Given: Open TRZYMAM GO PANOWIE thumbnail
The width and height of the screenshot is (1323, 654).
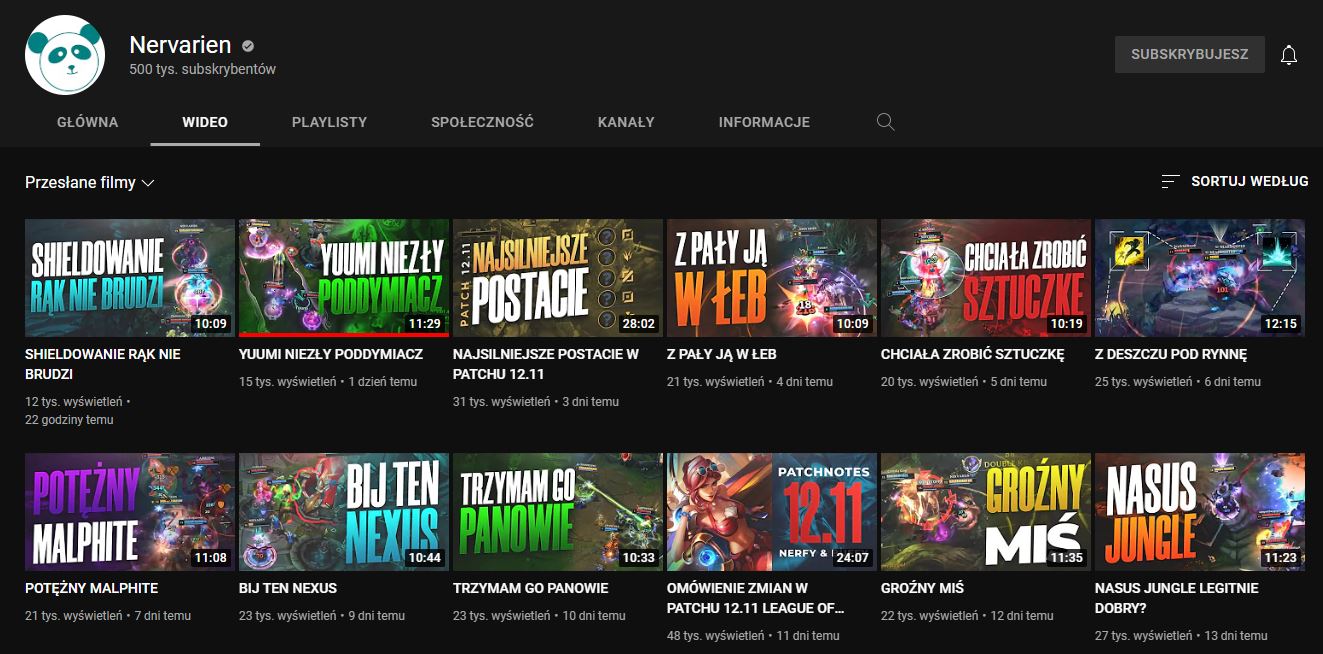Looking at the screenshot, I should click(x=558, y=512).
